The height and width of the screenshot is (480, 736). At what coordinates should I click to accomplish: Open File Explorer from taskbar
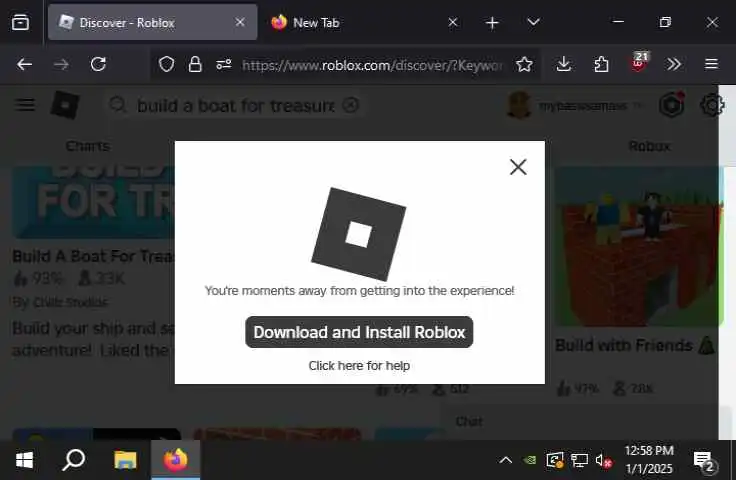125,460
